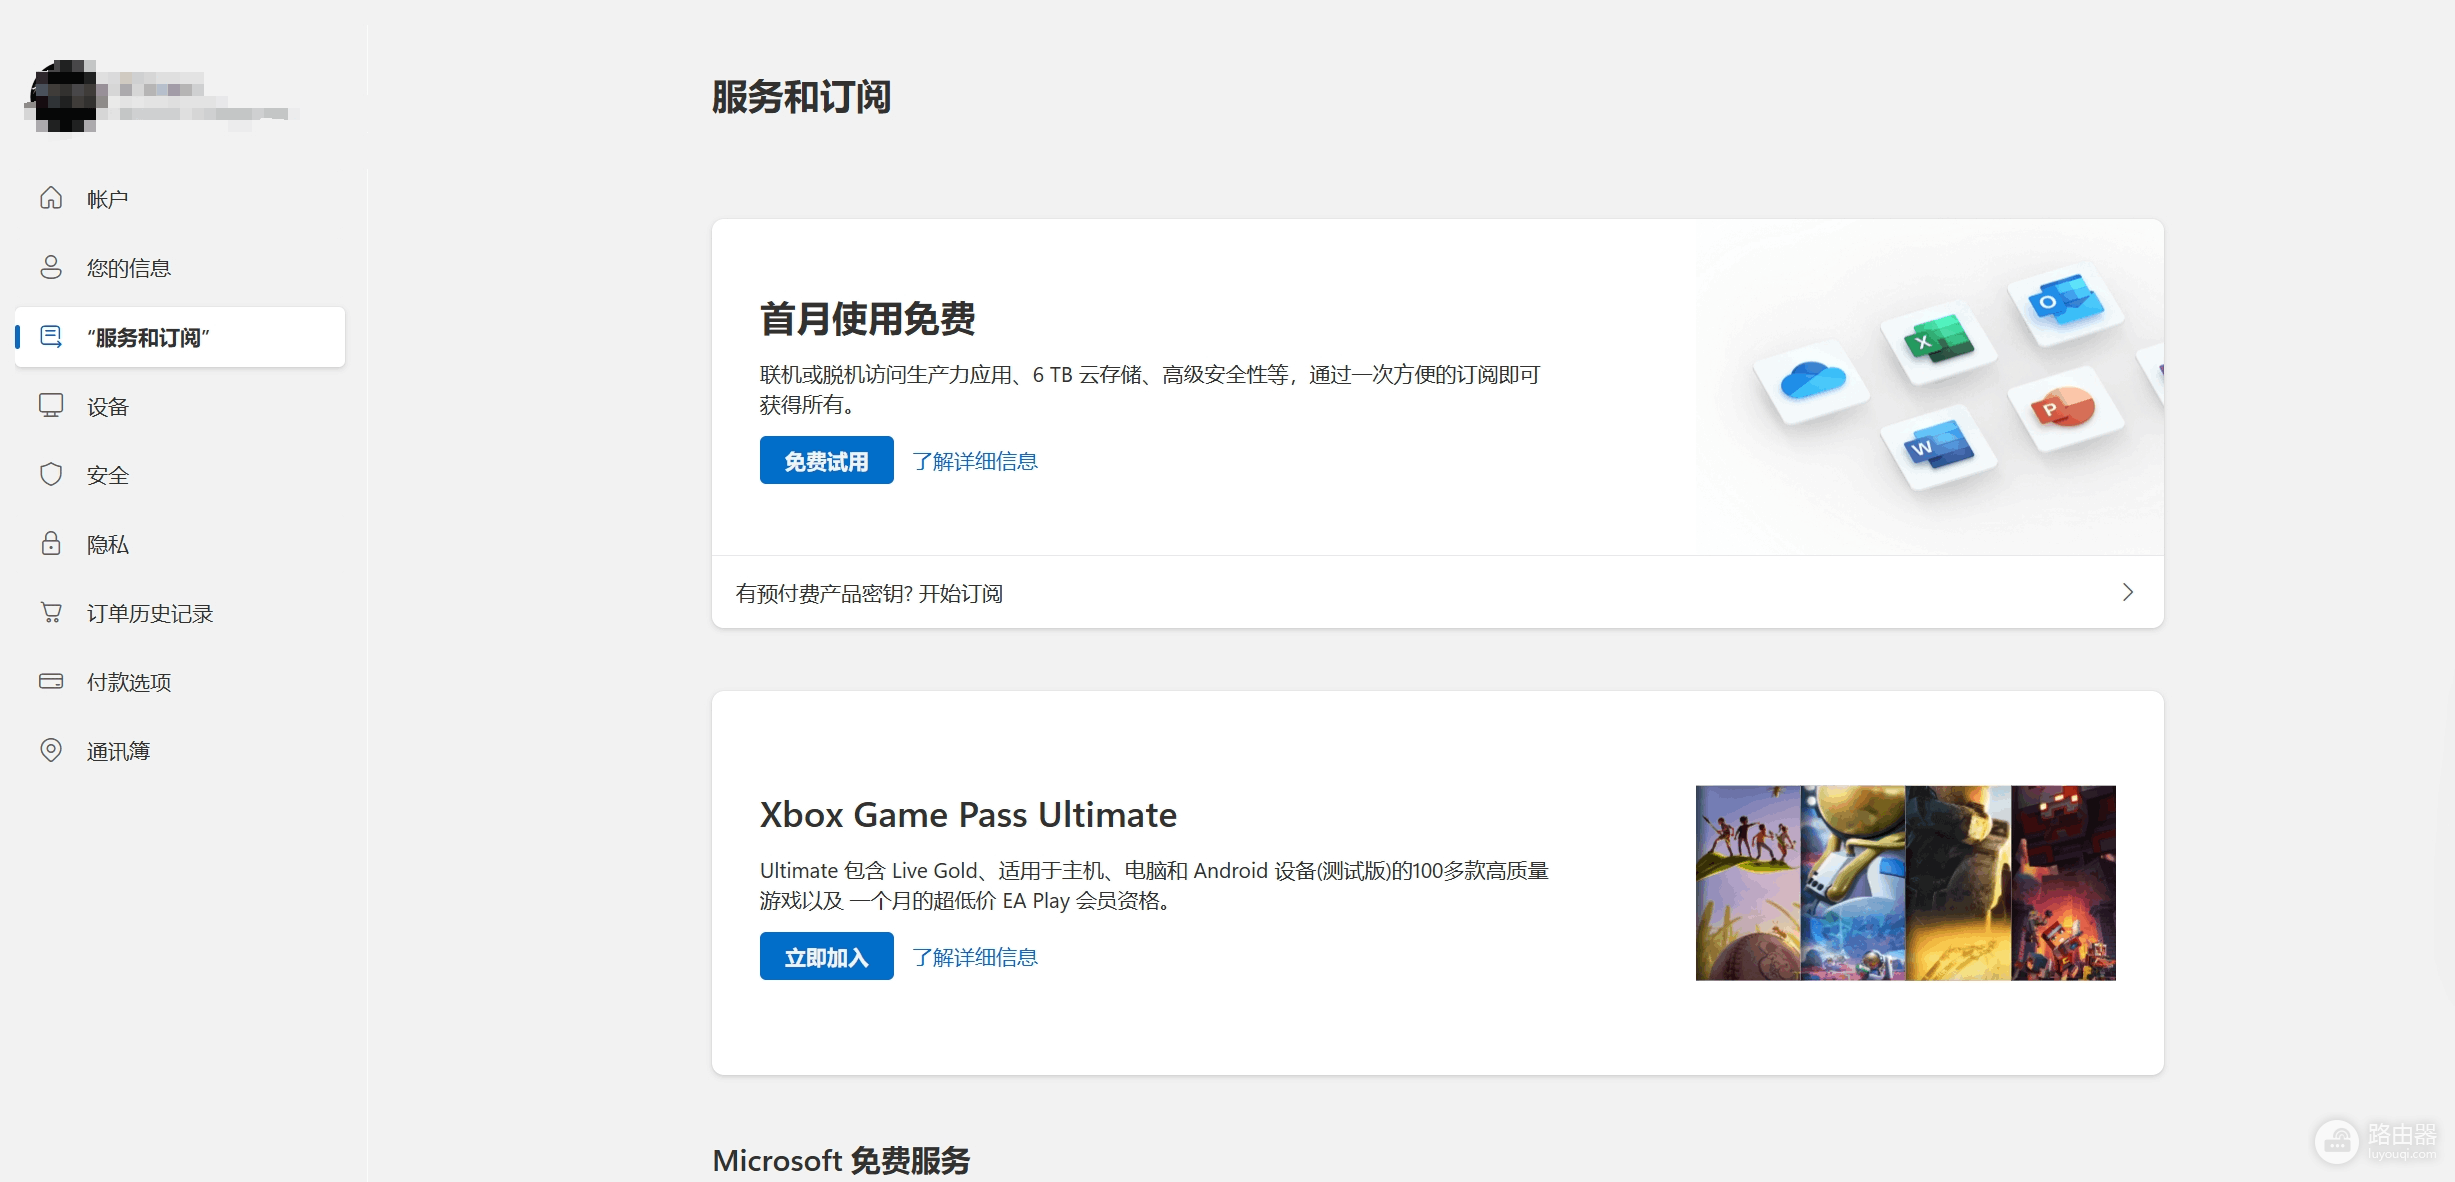Click the 立即加入 button
Screen dimensions: 2455x1182
point(826,956)
